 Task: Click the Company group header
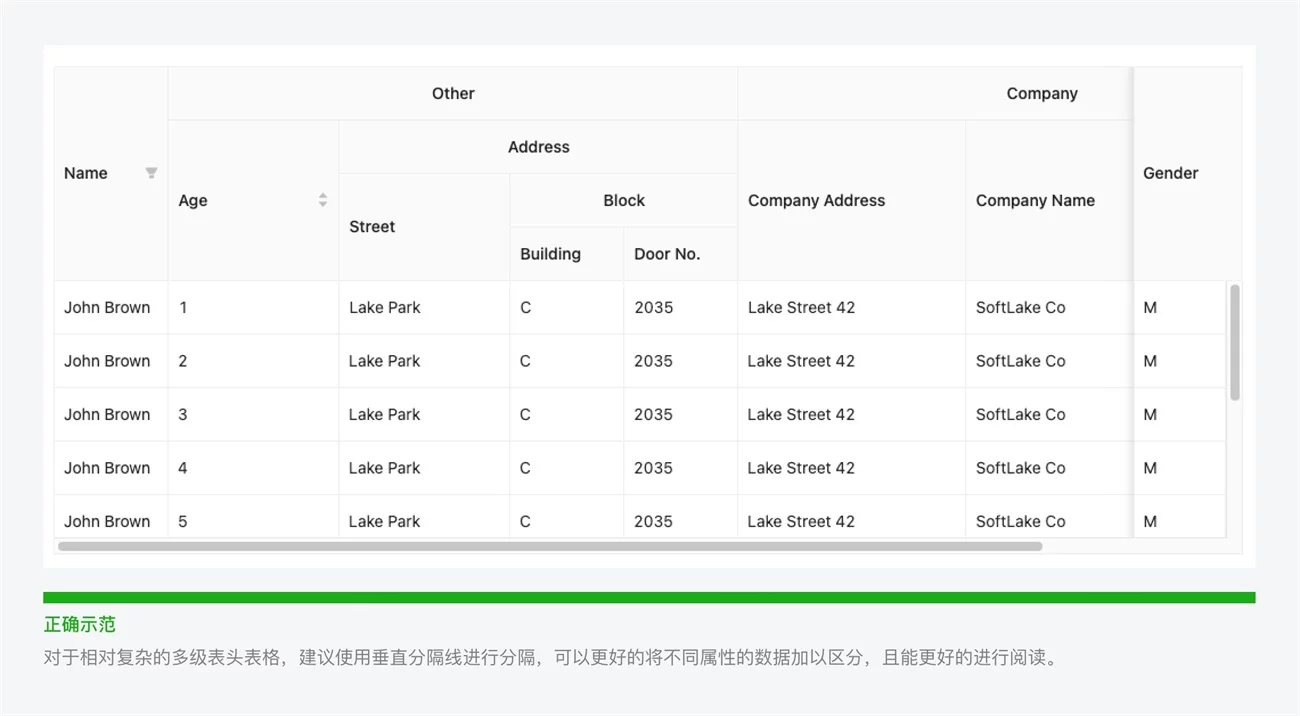(x=1041, y=94)
